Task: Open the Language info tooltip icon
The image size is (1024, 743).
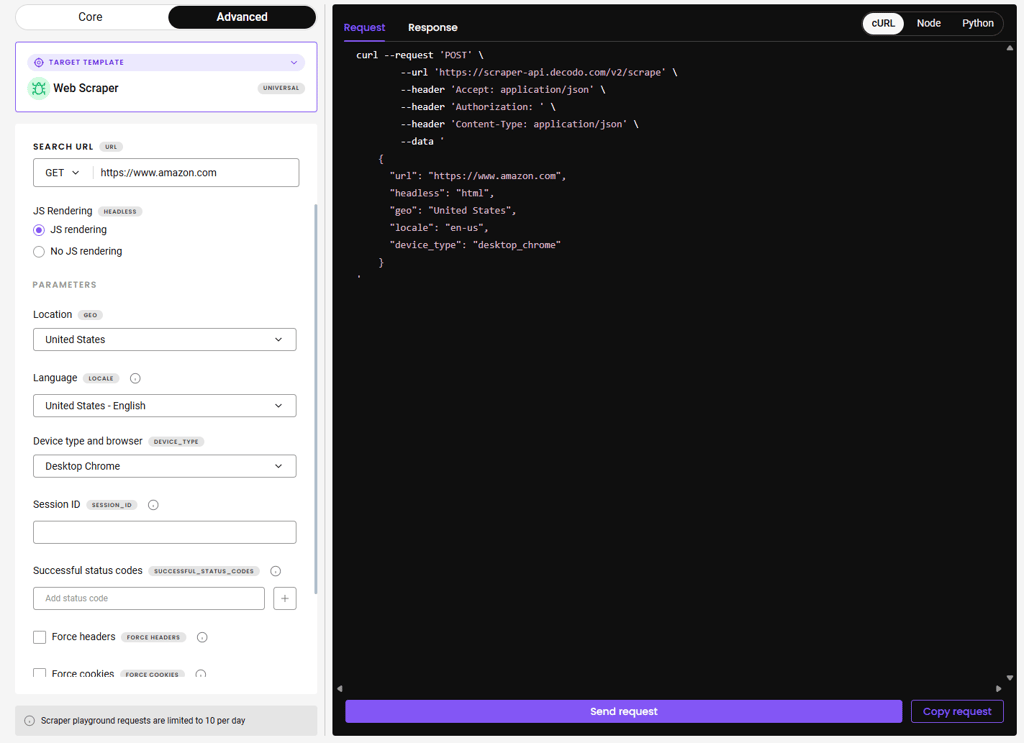Action: pos(135,378)
